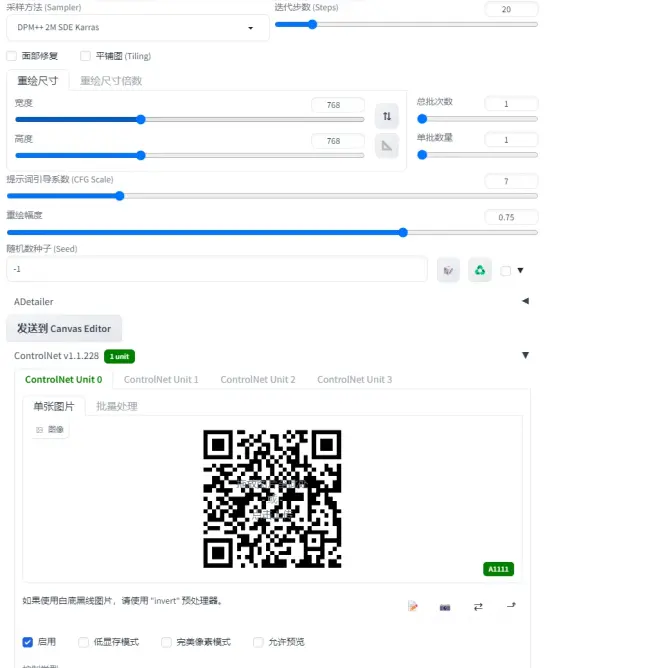Click the 图像 image label icon

point(50,429)
